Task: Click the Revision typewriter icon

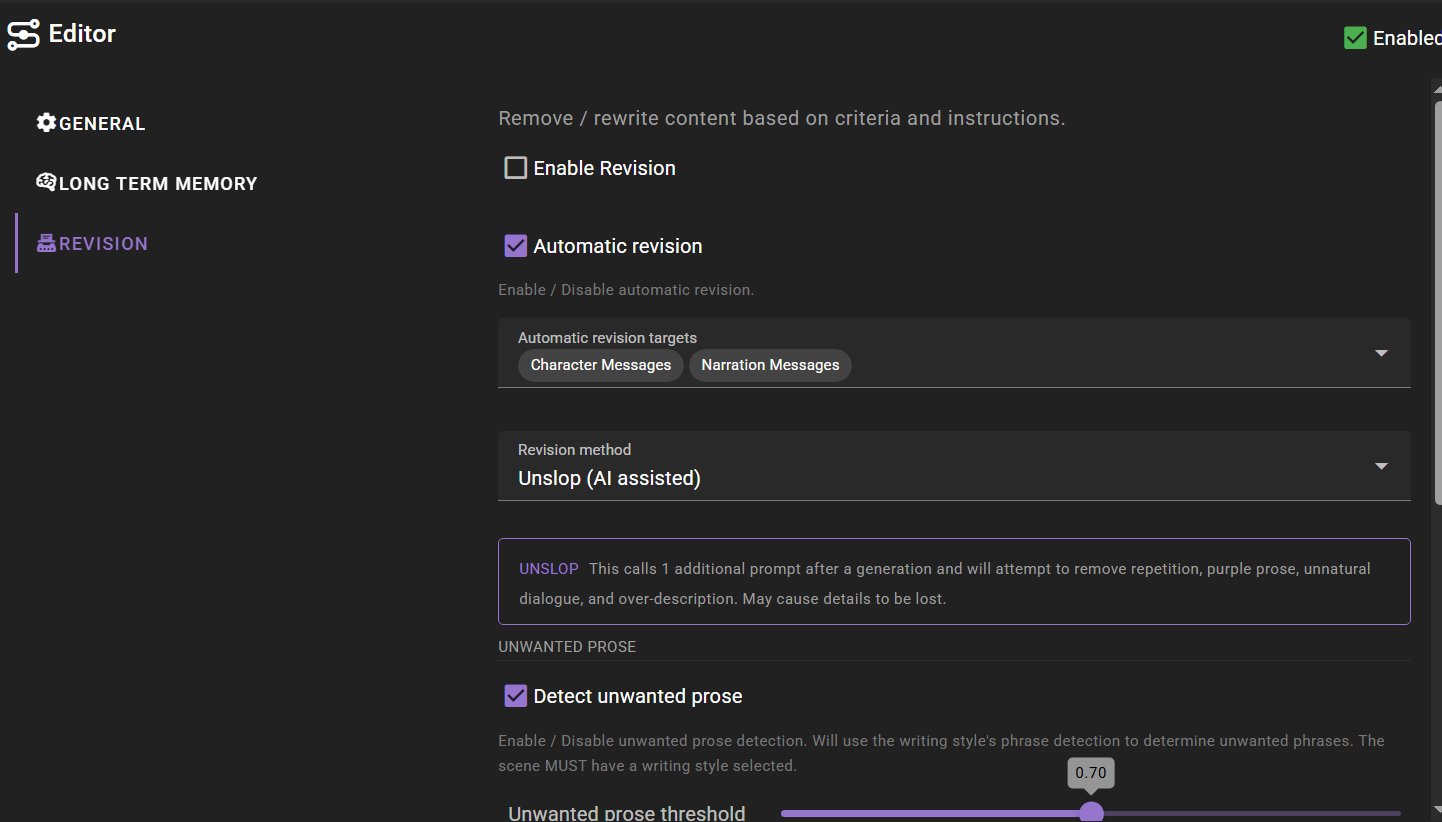Action: (x=46, y=243)
